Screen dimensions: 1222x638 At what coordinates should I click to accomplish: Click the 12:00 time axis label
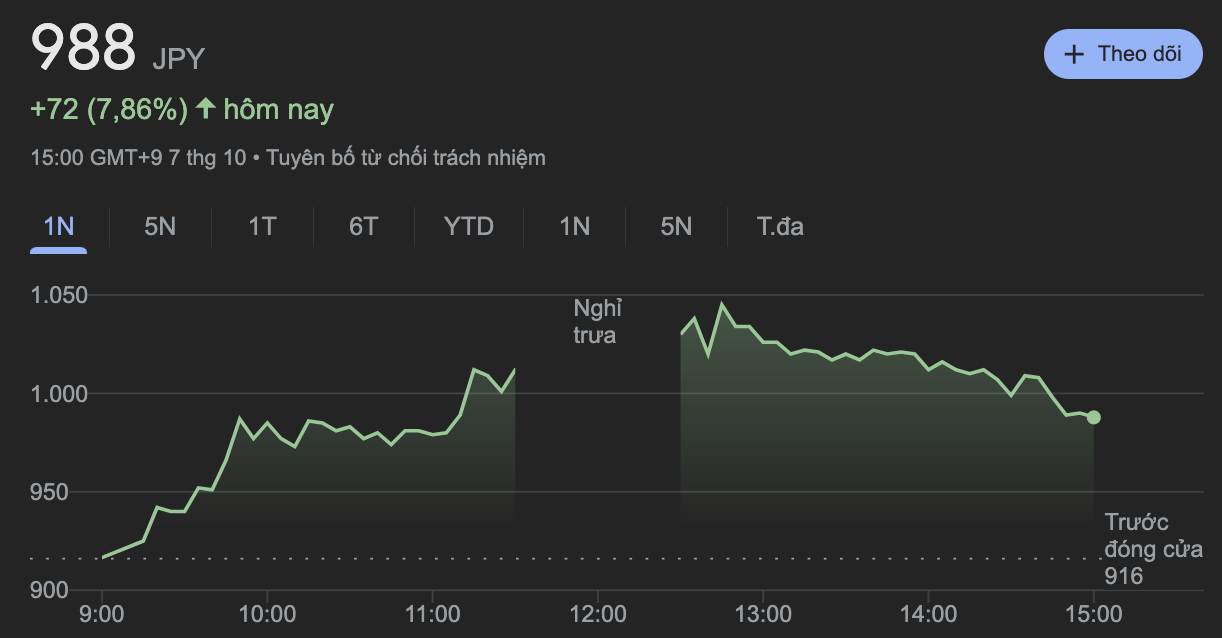(x=597, y=611)
